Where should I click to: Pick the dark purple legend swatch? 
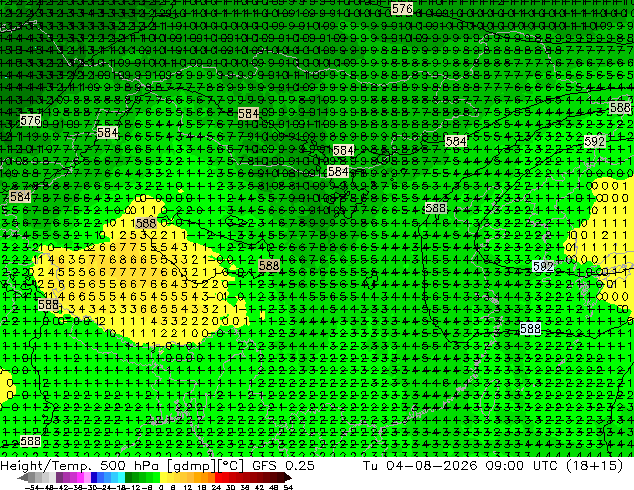[x=59, y=477]
